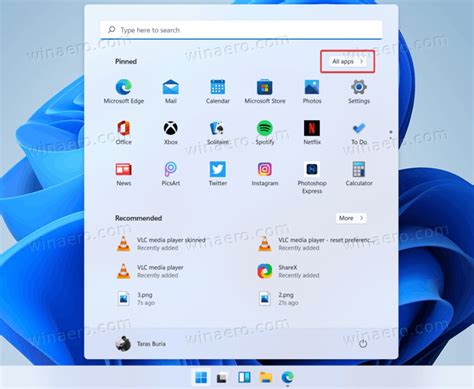Launch the Mail app

tap(171, 91)
